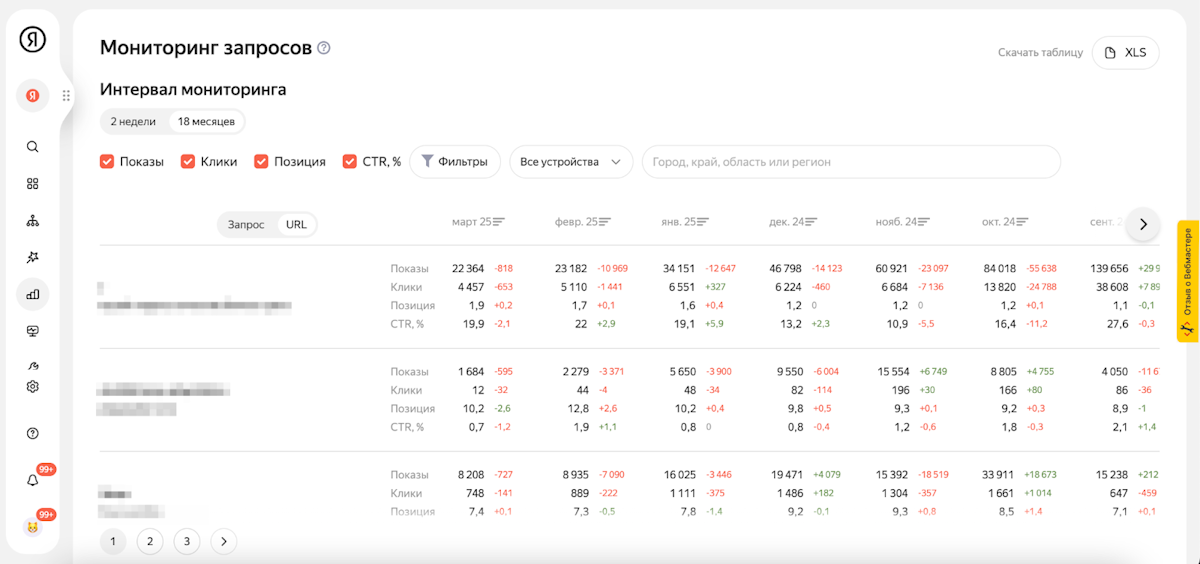Open the sort menu for the март 25 column
This screenshot has height=564, width=1200.
(499, 222)
